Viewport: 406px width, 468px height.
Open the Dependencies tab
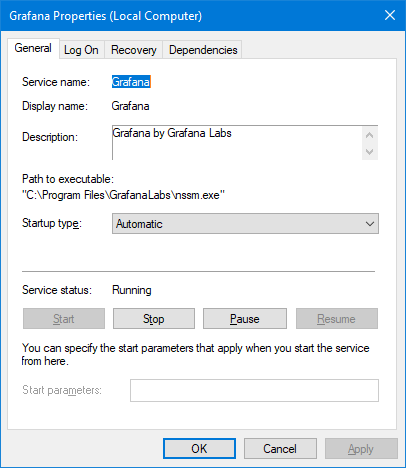point(203,50)
